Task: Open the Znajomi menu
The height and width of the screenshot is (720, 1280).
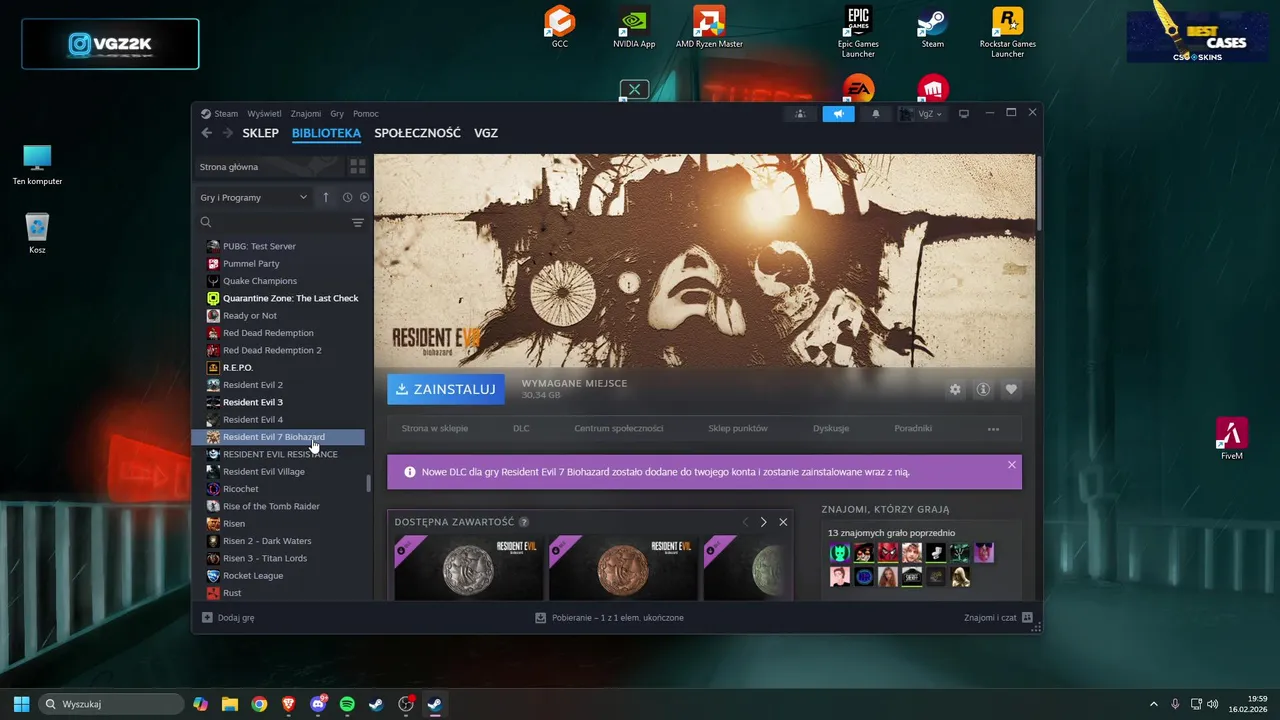Action: tap(306, 113)
